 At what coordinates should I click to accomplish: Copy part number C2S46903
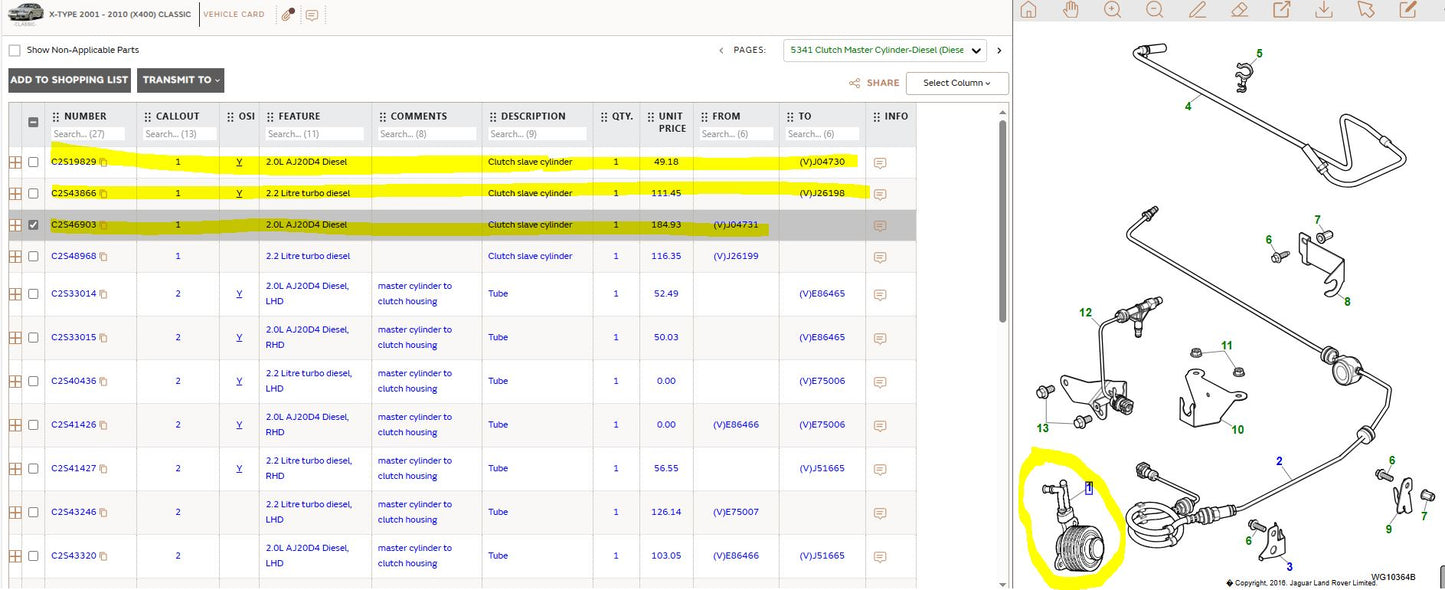(x=103, y=225)
